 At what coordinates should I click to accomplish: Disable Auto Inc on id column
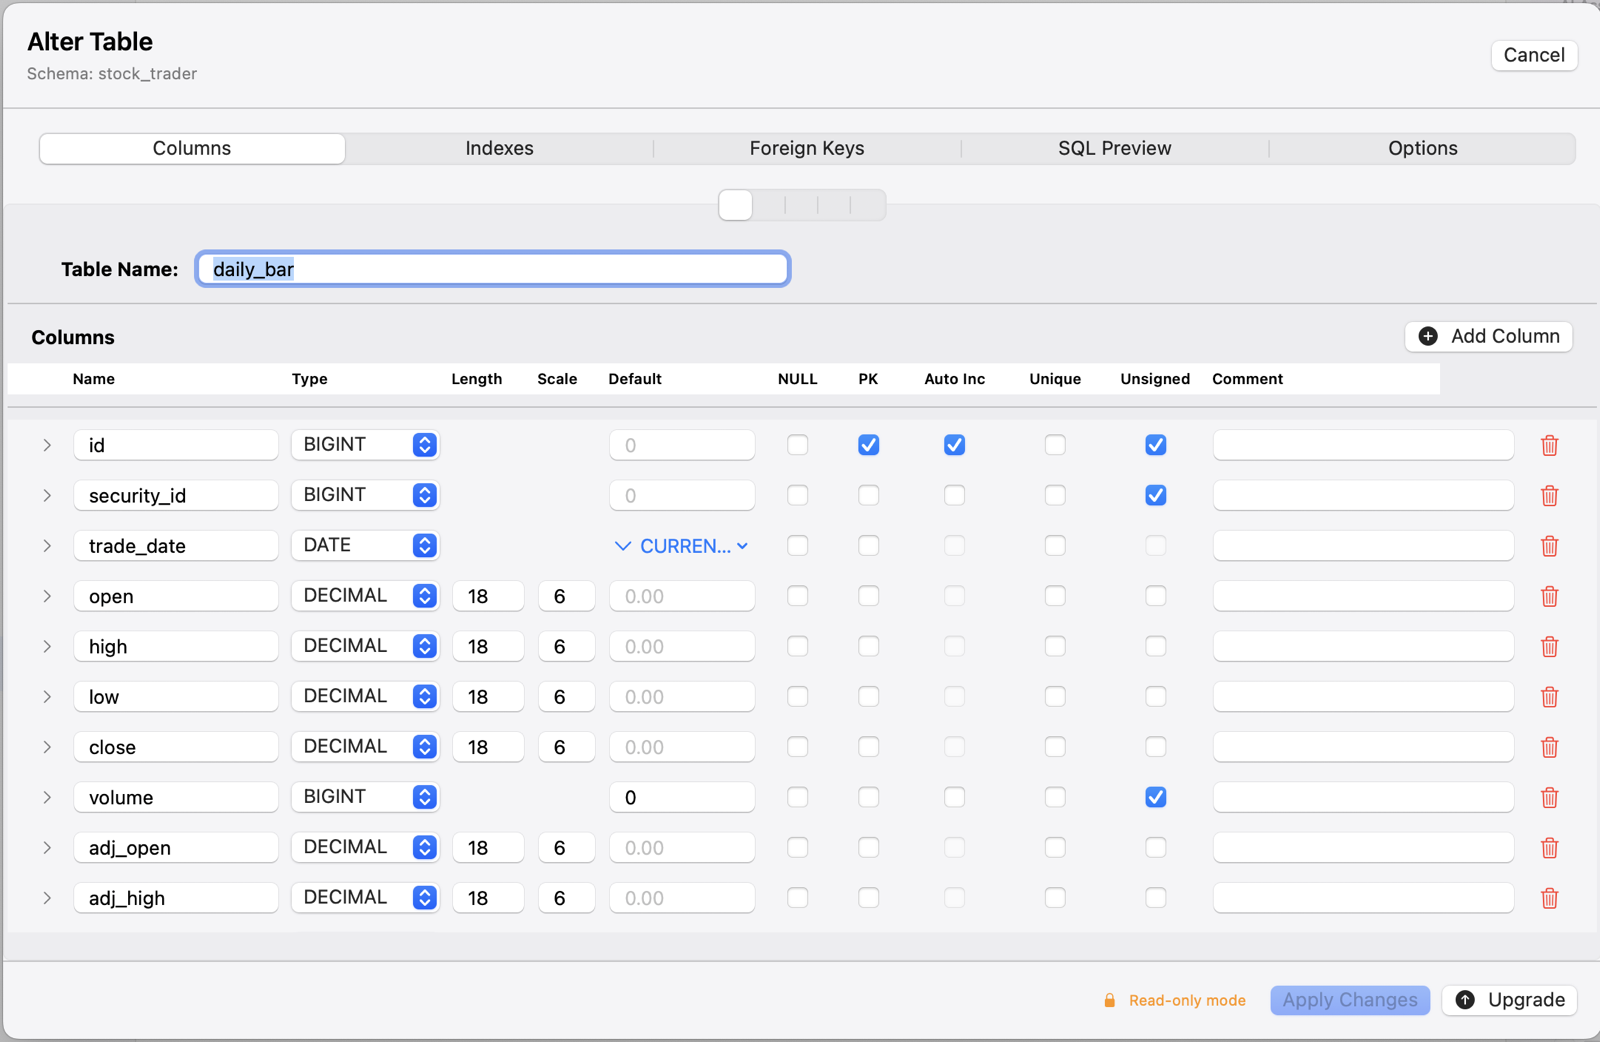coord(955,445)
